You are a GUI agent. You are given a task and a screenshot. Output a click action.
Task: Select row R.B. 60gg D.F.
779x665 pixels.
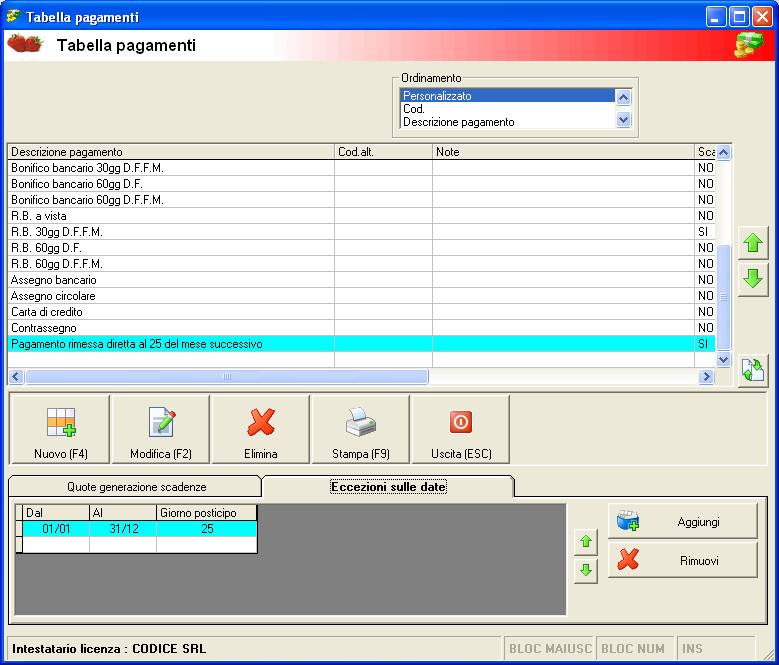[362, 247]
